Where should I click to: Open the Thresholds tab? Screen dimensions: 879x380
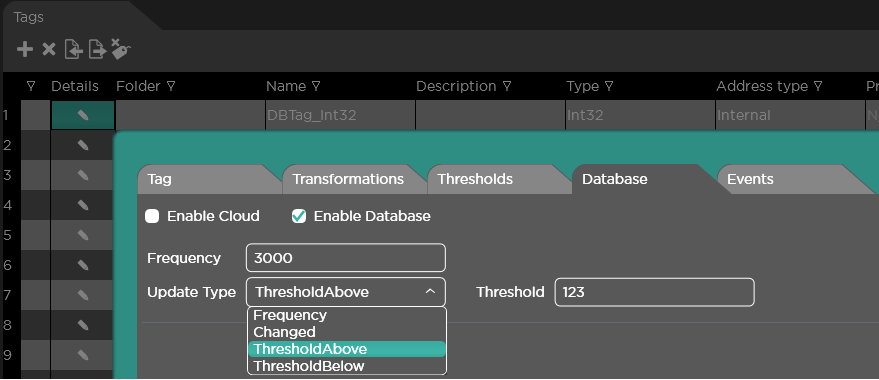498,179
